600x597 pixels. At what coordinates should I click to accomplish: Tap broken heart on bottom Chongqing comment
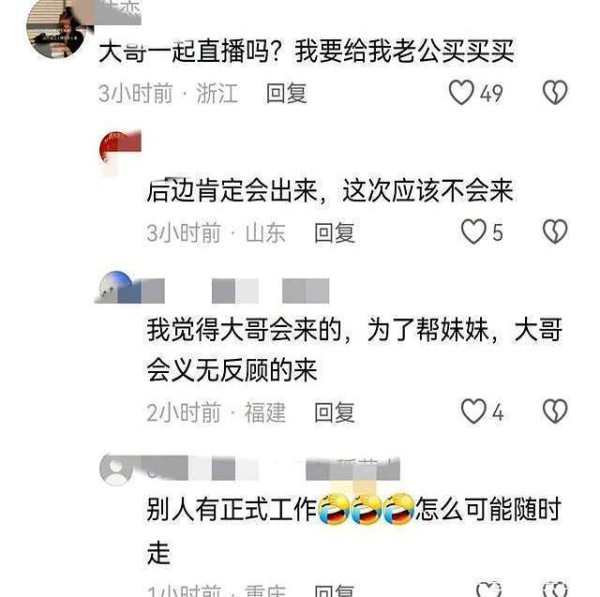[555, 589]
